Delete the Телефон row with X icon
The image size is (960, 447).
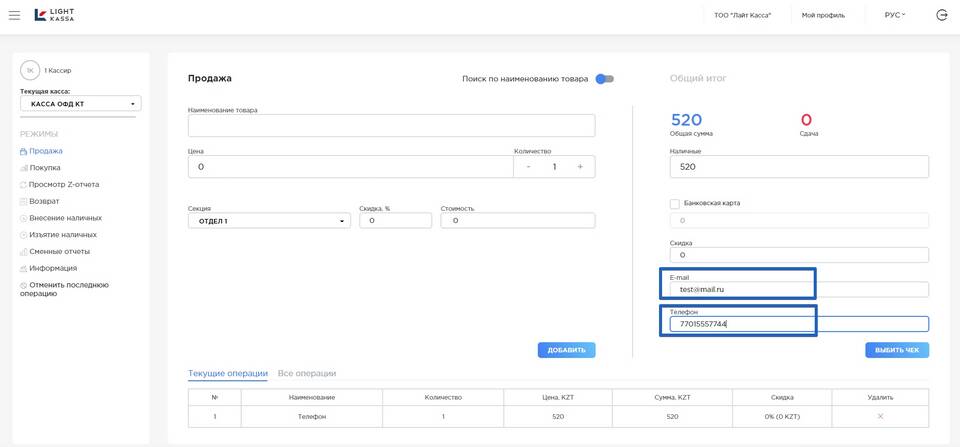click(880, 416)
